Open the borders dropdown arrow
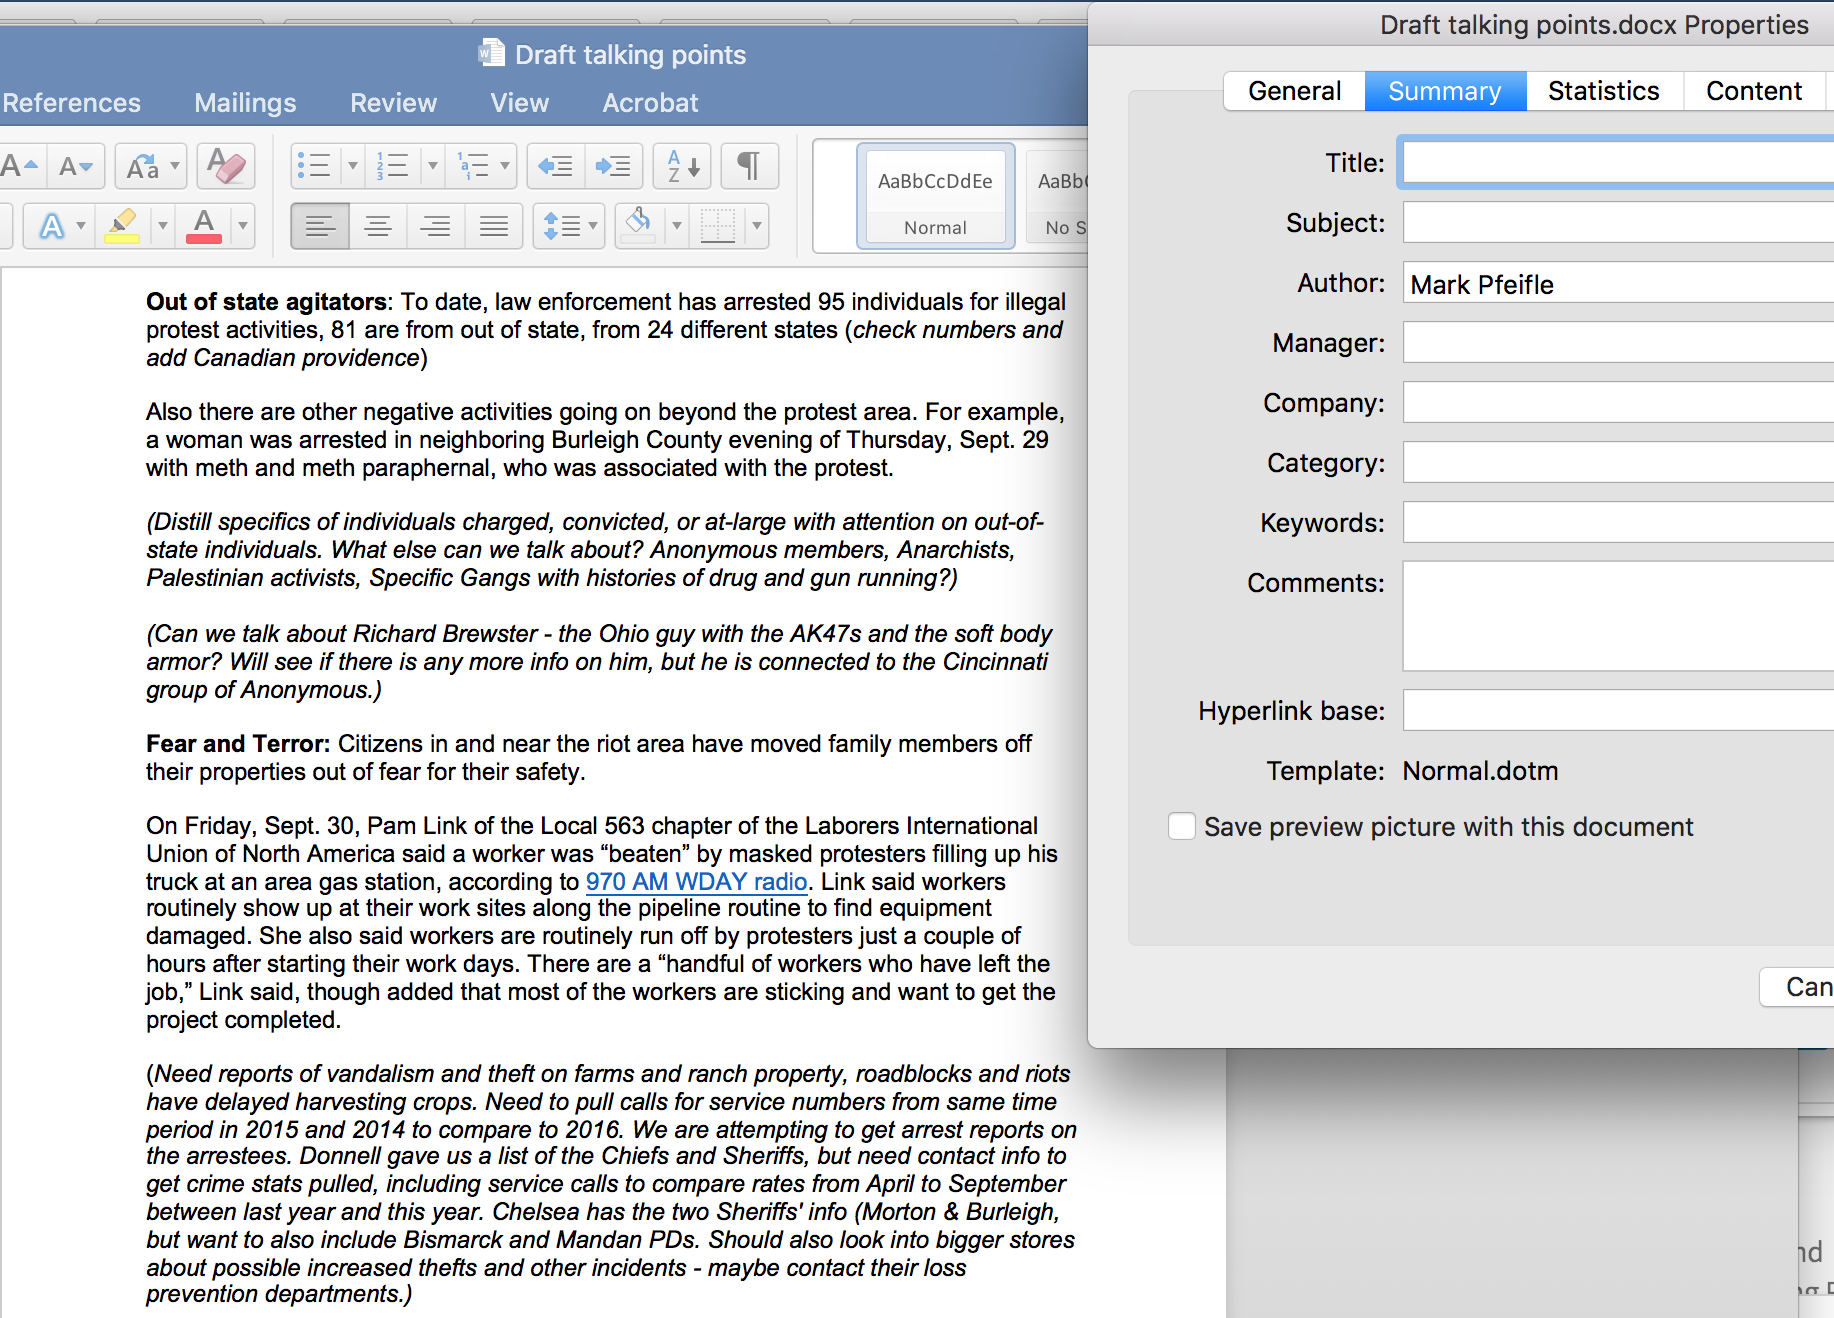This screenshot has width=1834, height=1318. tap(756, 226)
